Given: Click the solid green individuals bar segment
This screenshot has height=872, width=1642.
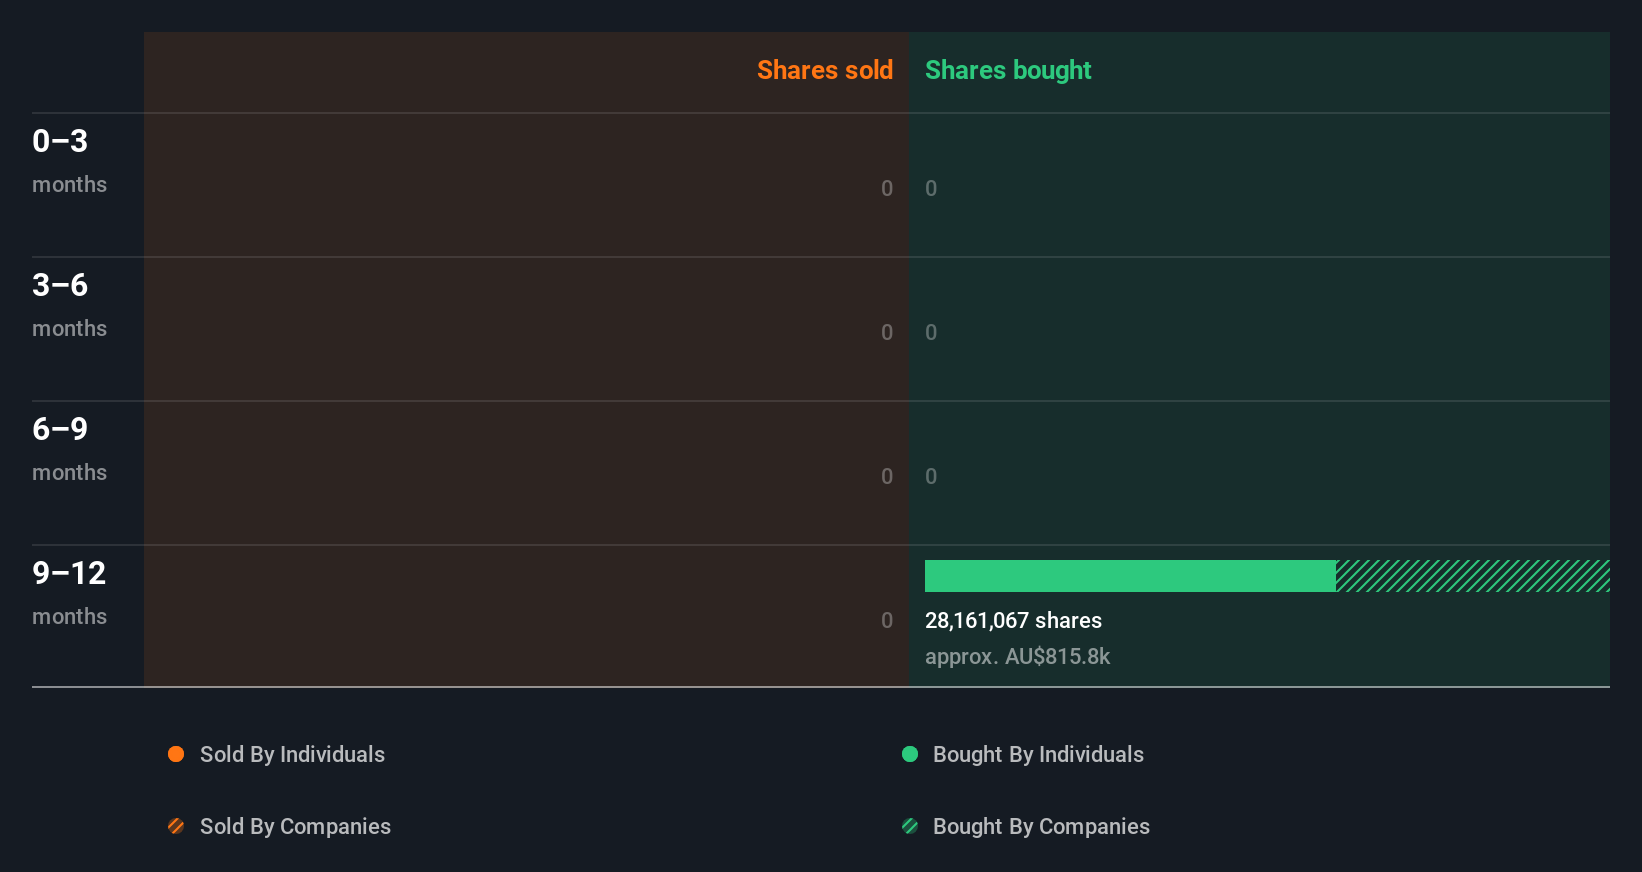Looking at the screenshot, I should tap(1130, 576).
